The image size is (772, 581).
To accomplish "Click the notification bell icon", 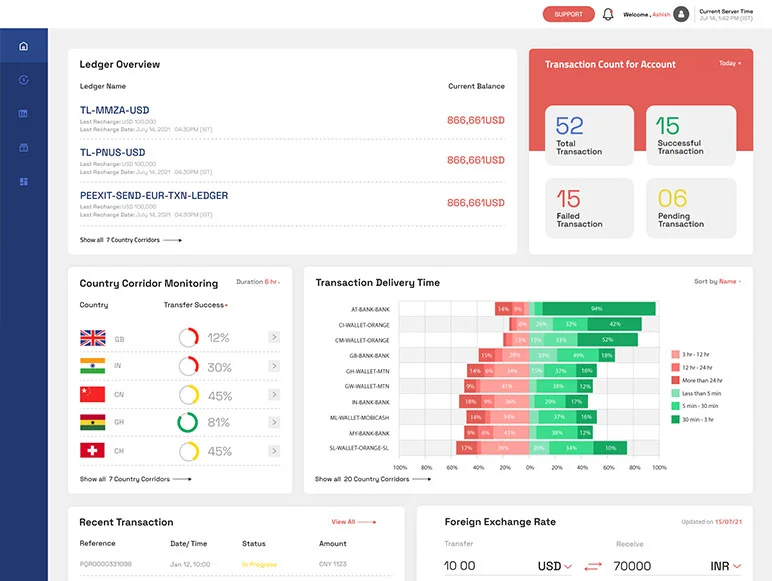I will coord(608,14).
